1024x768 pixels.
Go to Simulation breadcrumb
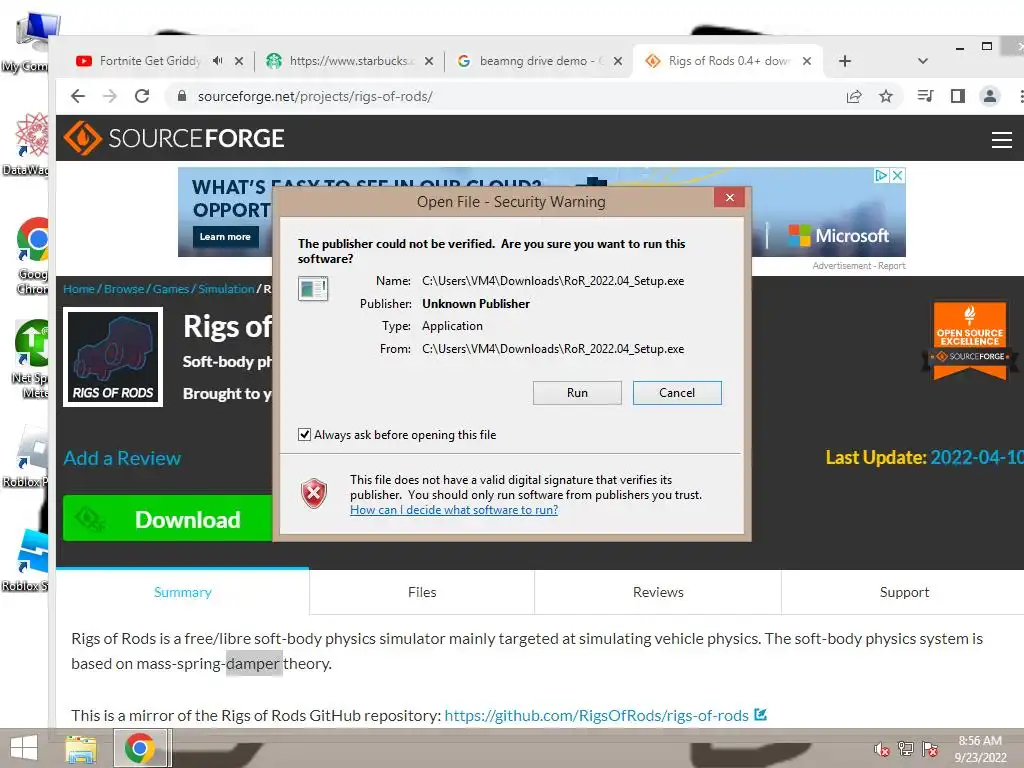coord(226,289)
